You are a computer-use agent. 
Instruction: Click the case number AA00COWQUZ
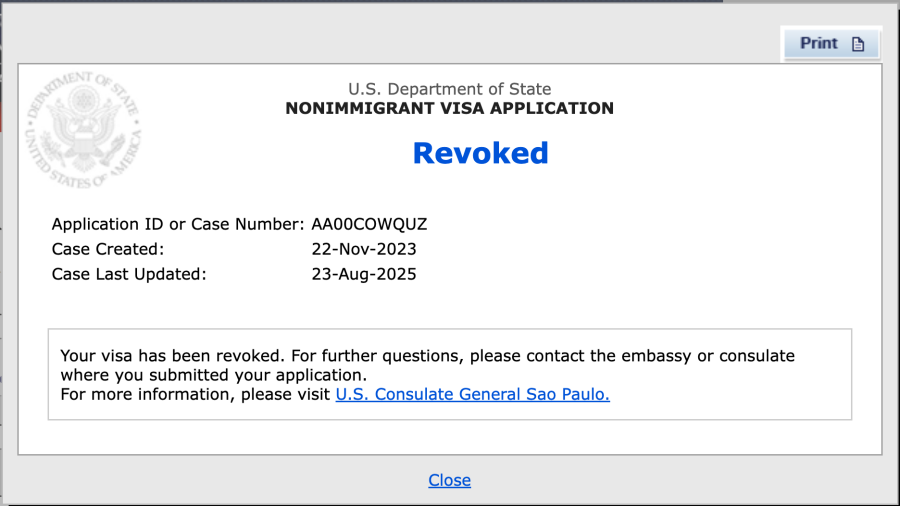click(369, 223)
